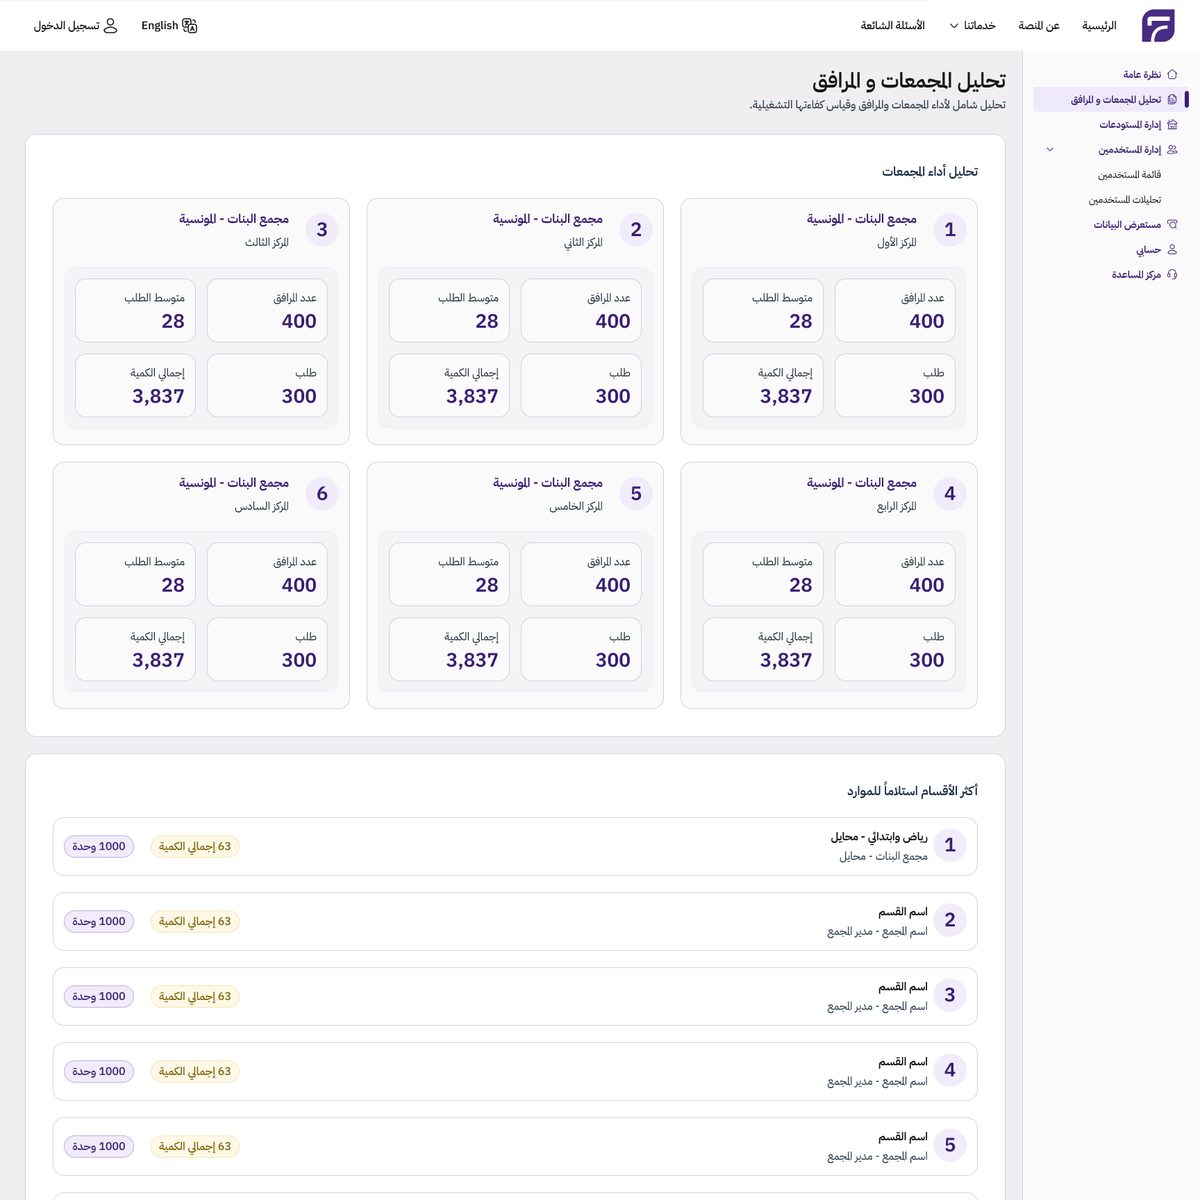Click the rank 4 badge on المركز الرابع card
This screenshot has height=1200, width=1200.
950,494
